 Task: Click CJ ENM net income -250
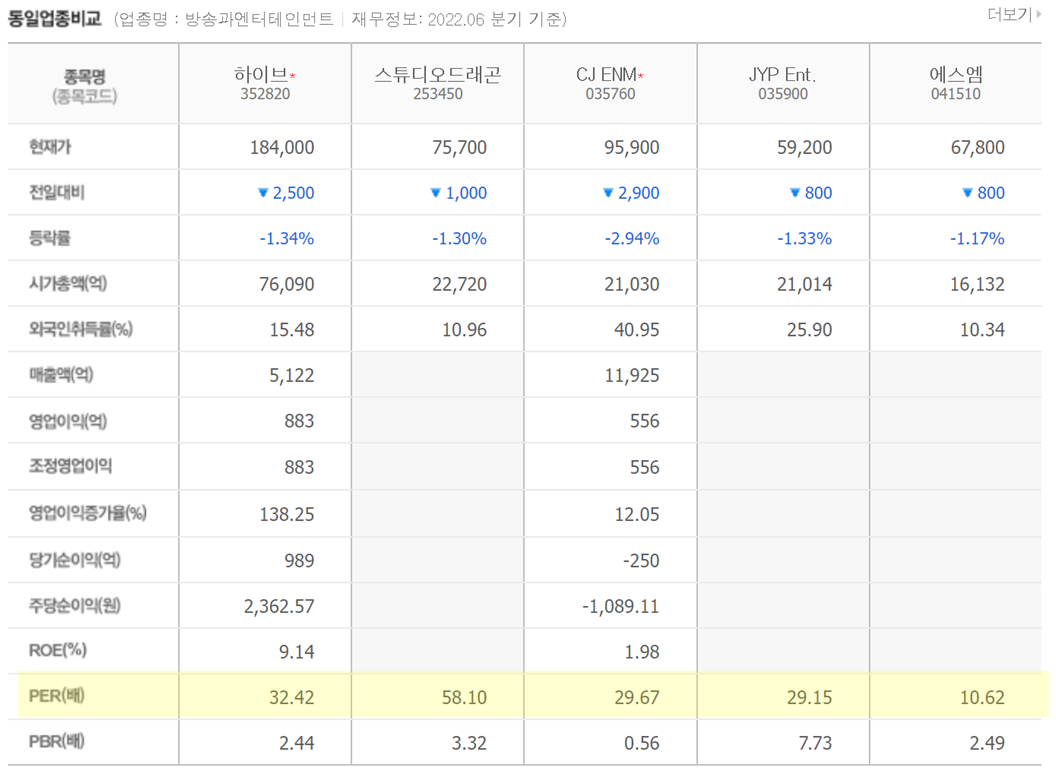pyautogui.click(x=641, y=560)
